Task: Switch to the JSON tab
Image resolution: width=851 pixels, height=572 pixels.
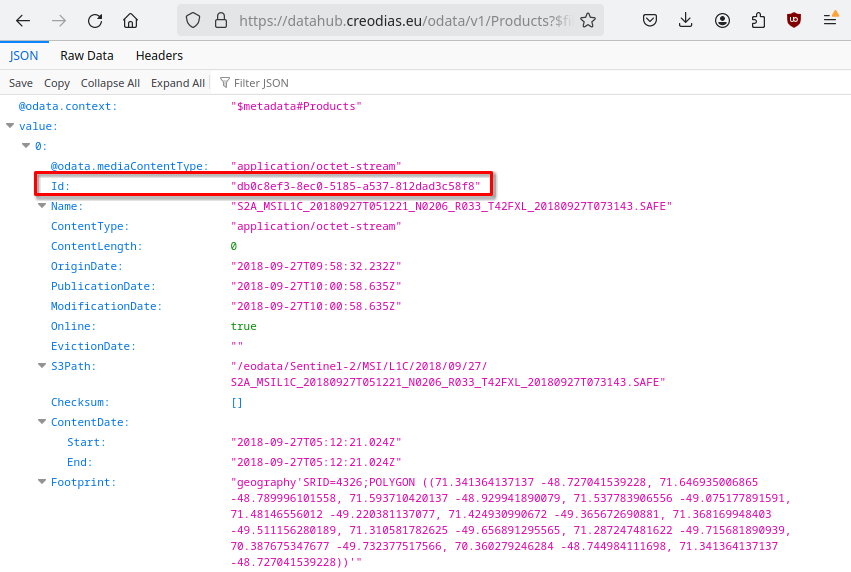Action: (x=24, y=55)
